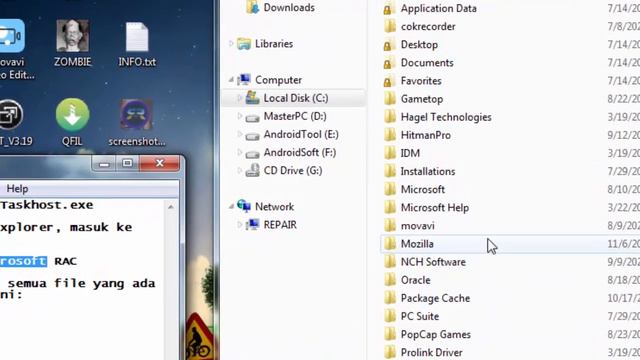
Task: Click the Downloads folder icon in the navigation pane
Action: 252,7
